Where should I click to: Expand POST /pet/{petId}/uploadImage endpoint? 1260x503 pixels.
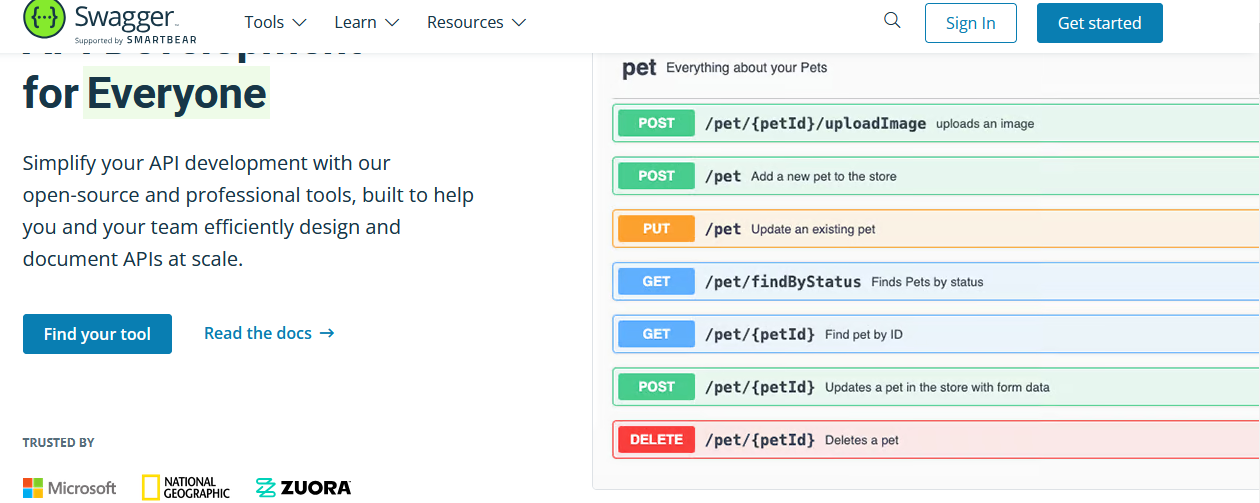coord(935,123)
